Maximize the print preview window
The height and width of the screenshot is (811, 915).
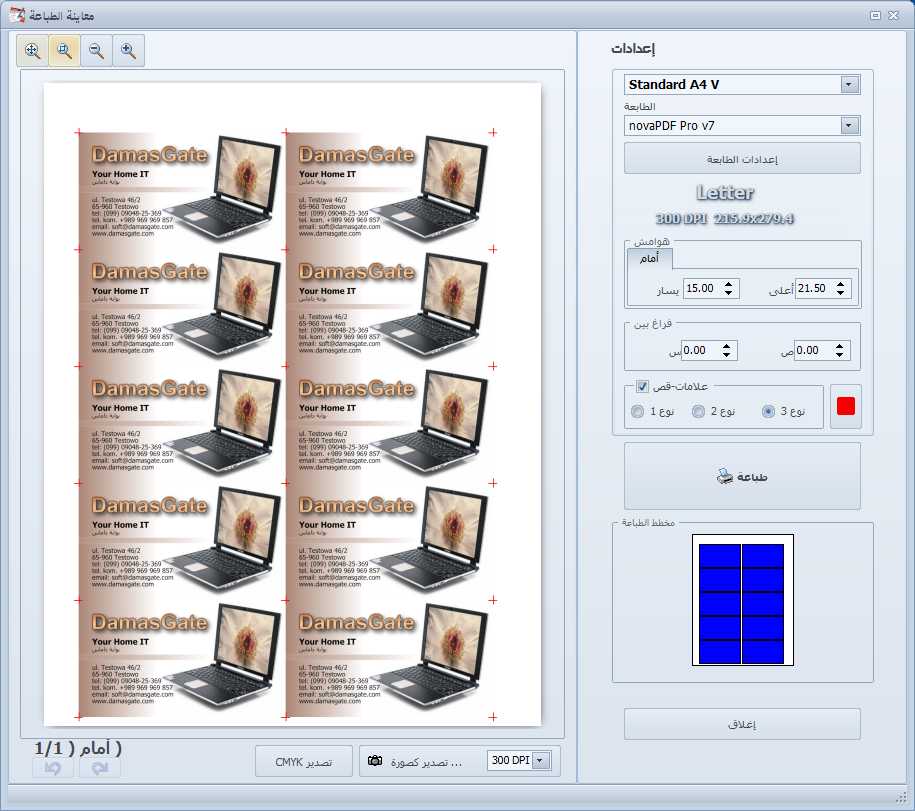click(875, 16)
